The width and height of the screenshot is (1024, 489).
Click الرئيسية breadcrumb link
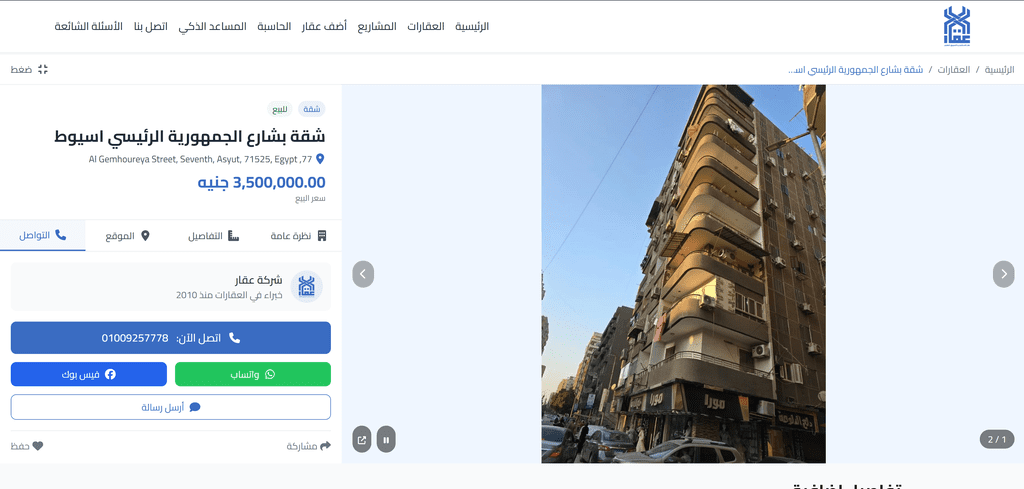(999, 69)
